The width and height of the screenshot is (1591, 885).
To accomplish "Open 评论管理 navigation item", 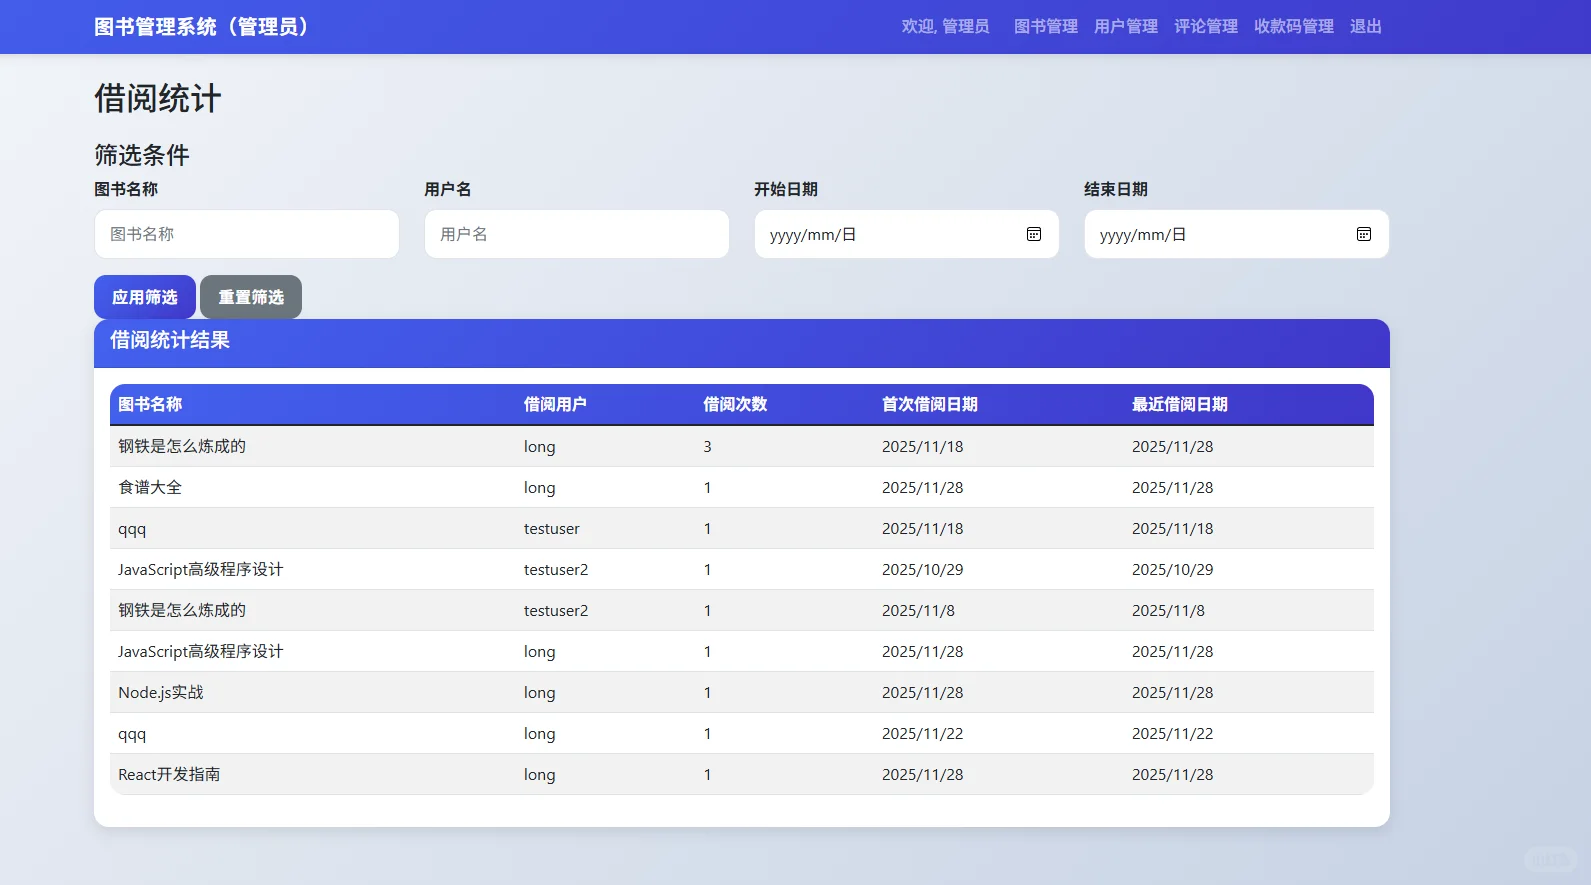I will [x=1206, y=26].
